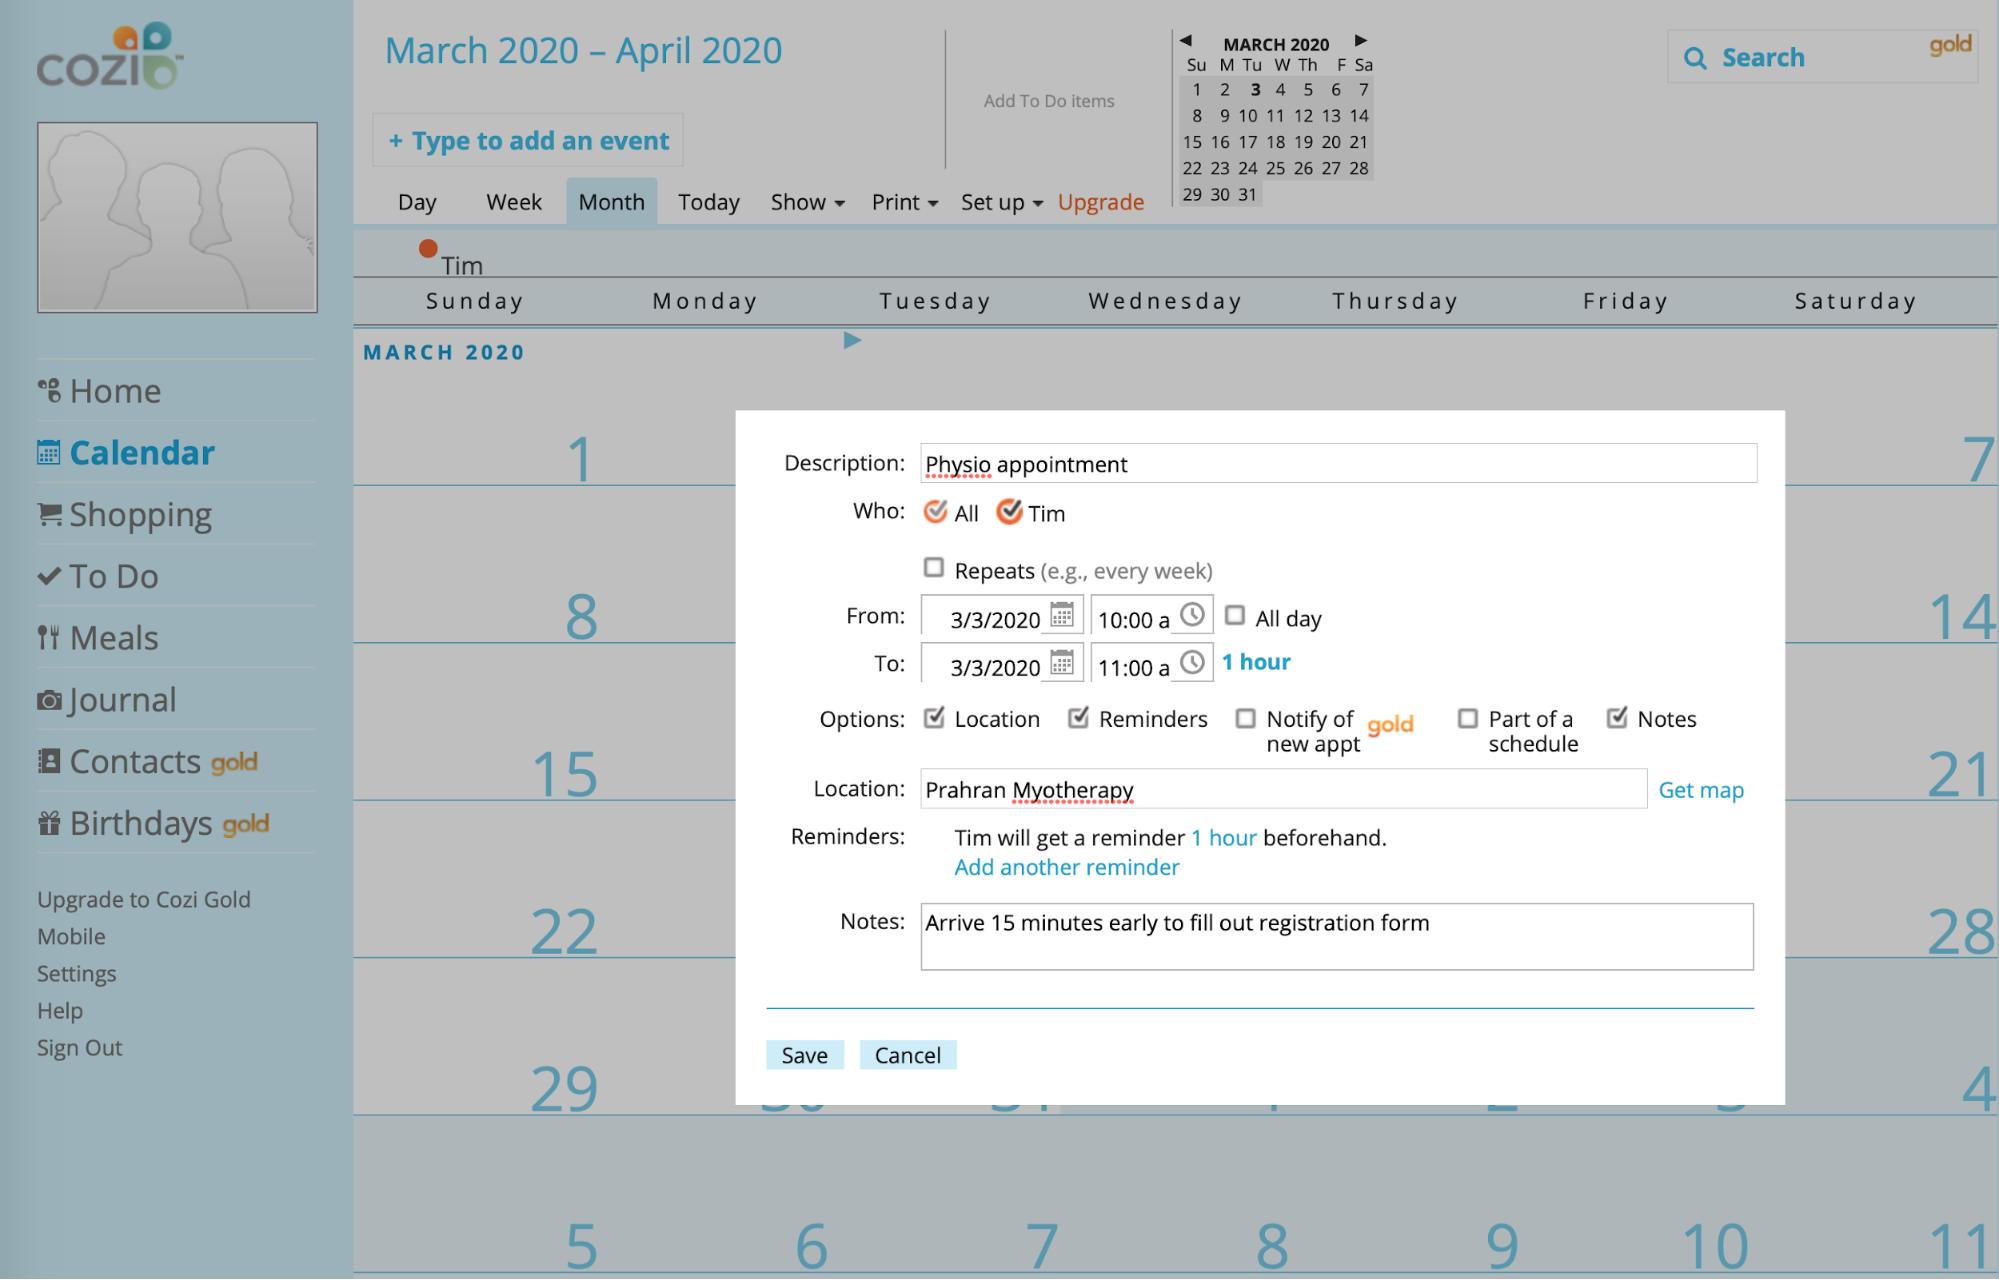This screenshot has width=1999, height=1280.
Task: Uncheck the Notes option checkbox
Action: click(x=1617, y=718)
